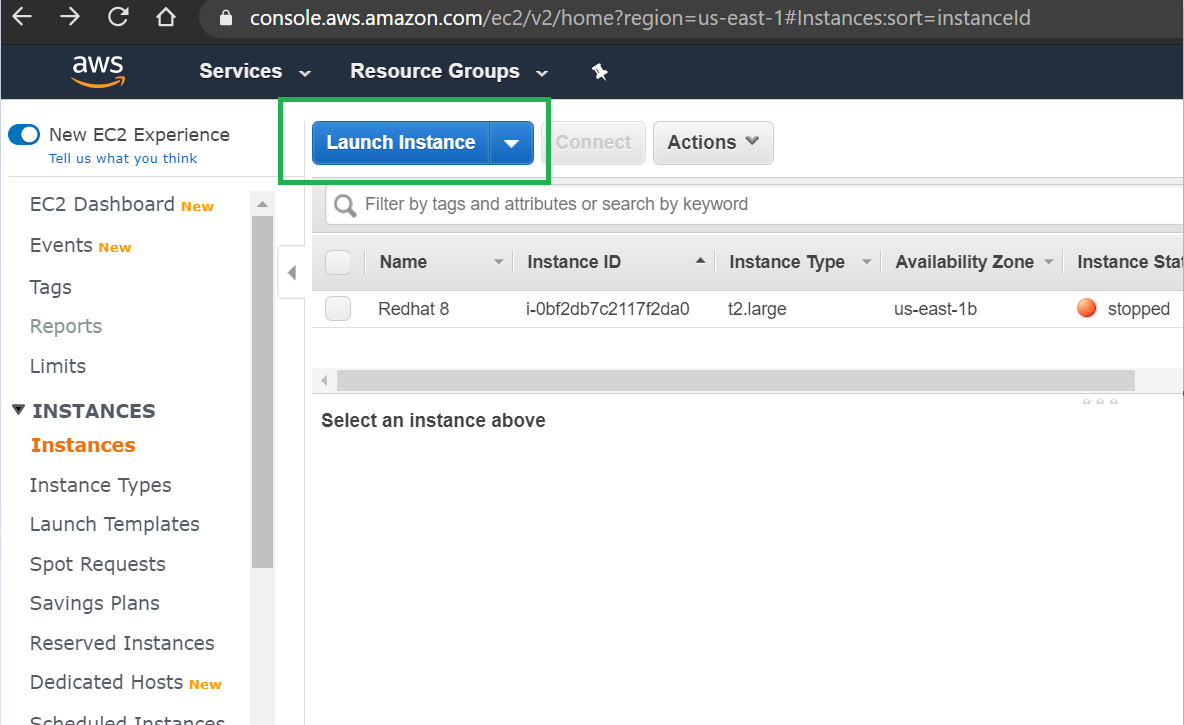Click the horizontal scrollbar under the instance table
This screenshot has height=725, width=1184.
[735, 381]
